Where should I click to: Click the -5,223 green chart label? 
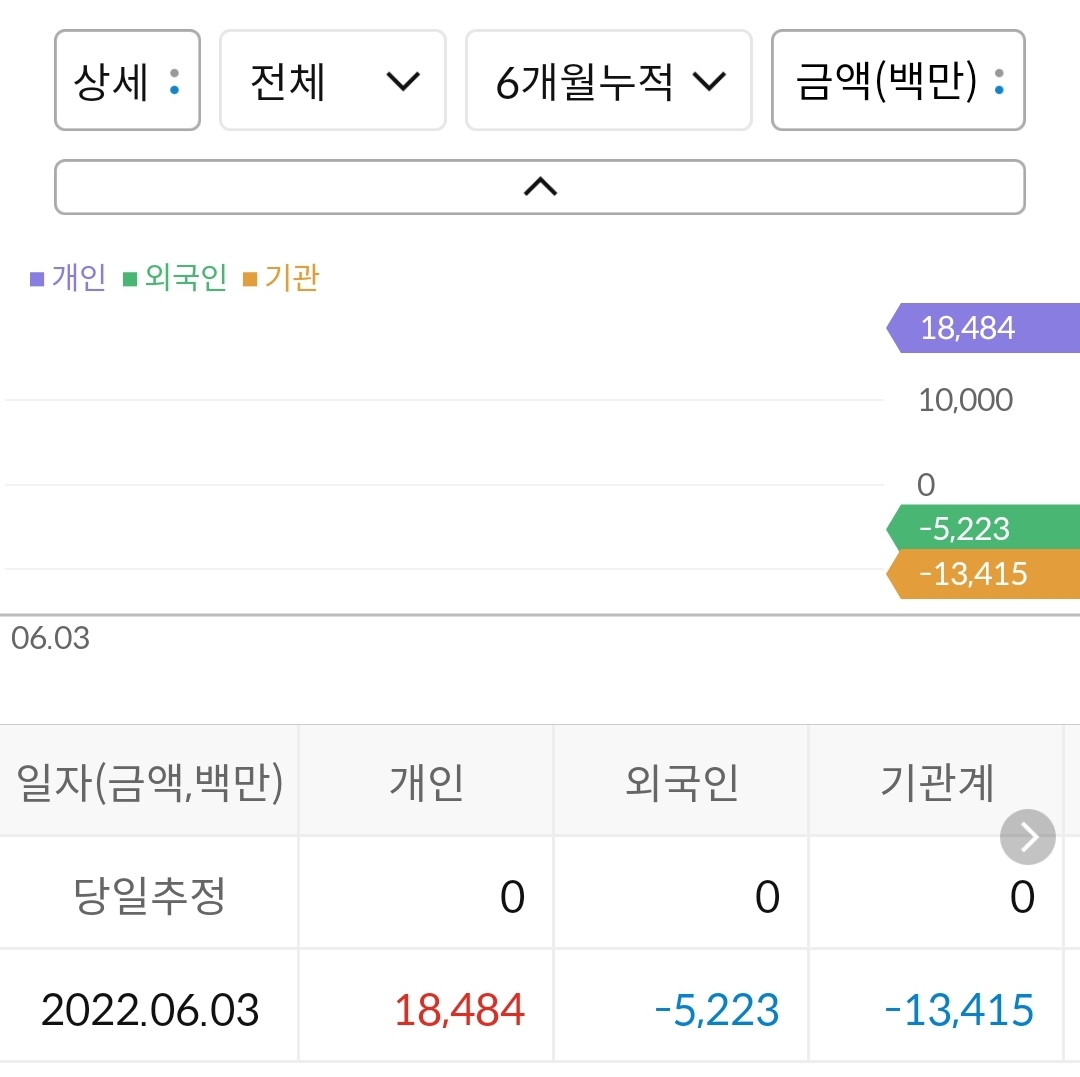968,528
